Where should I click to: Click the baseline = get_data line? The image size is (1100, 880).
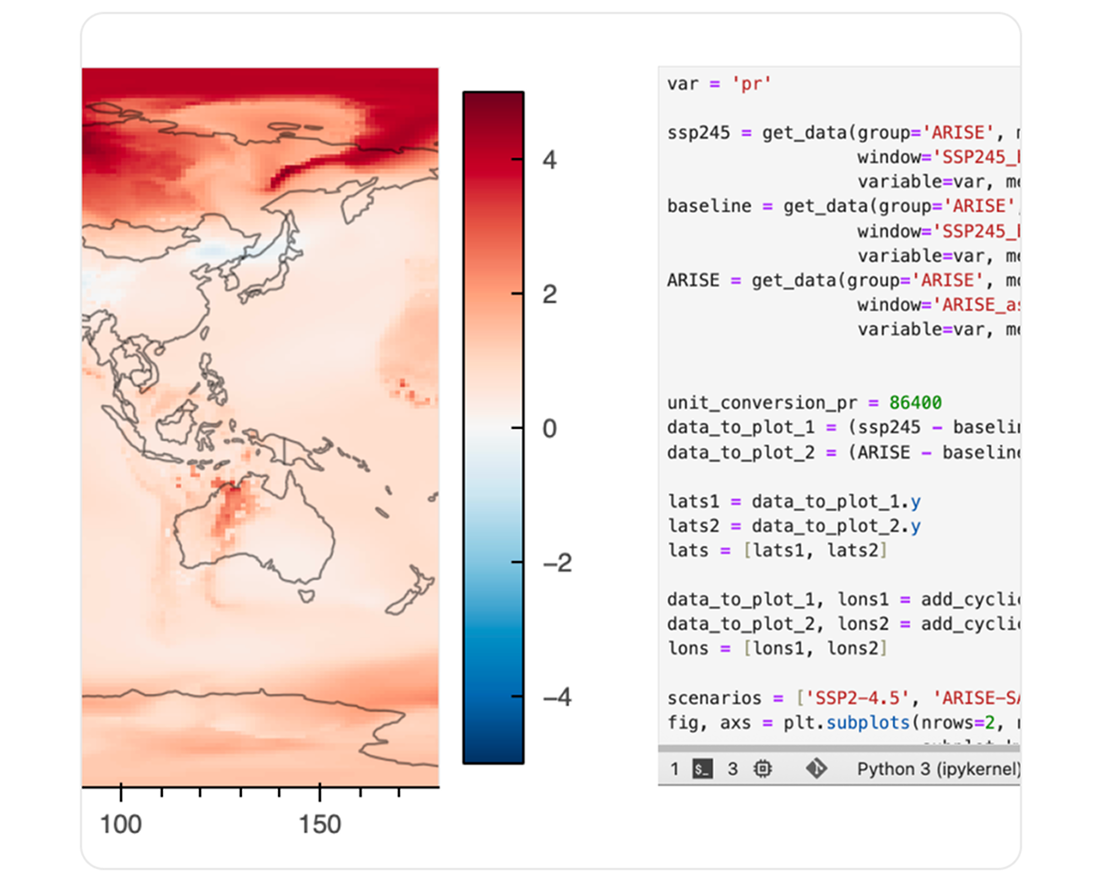tap(840, 206)
